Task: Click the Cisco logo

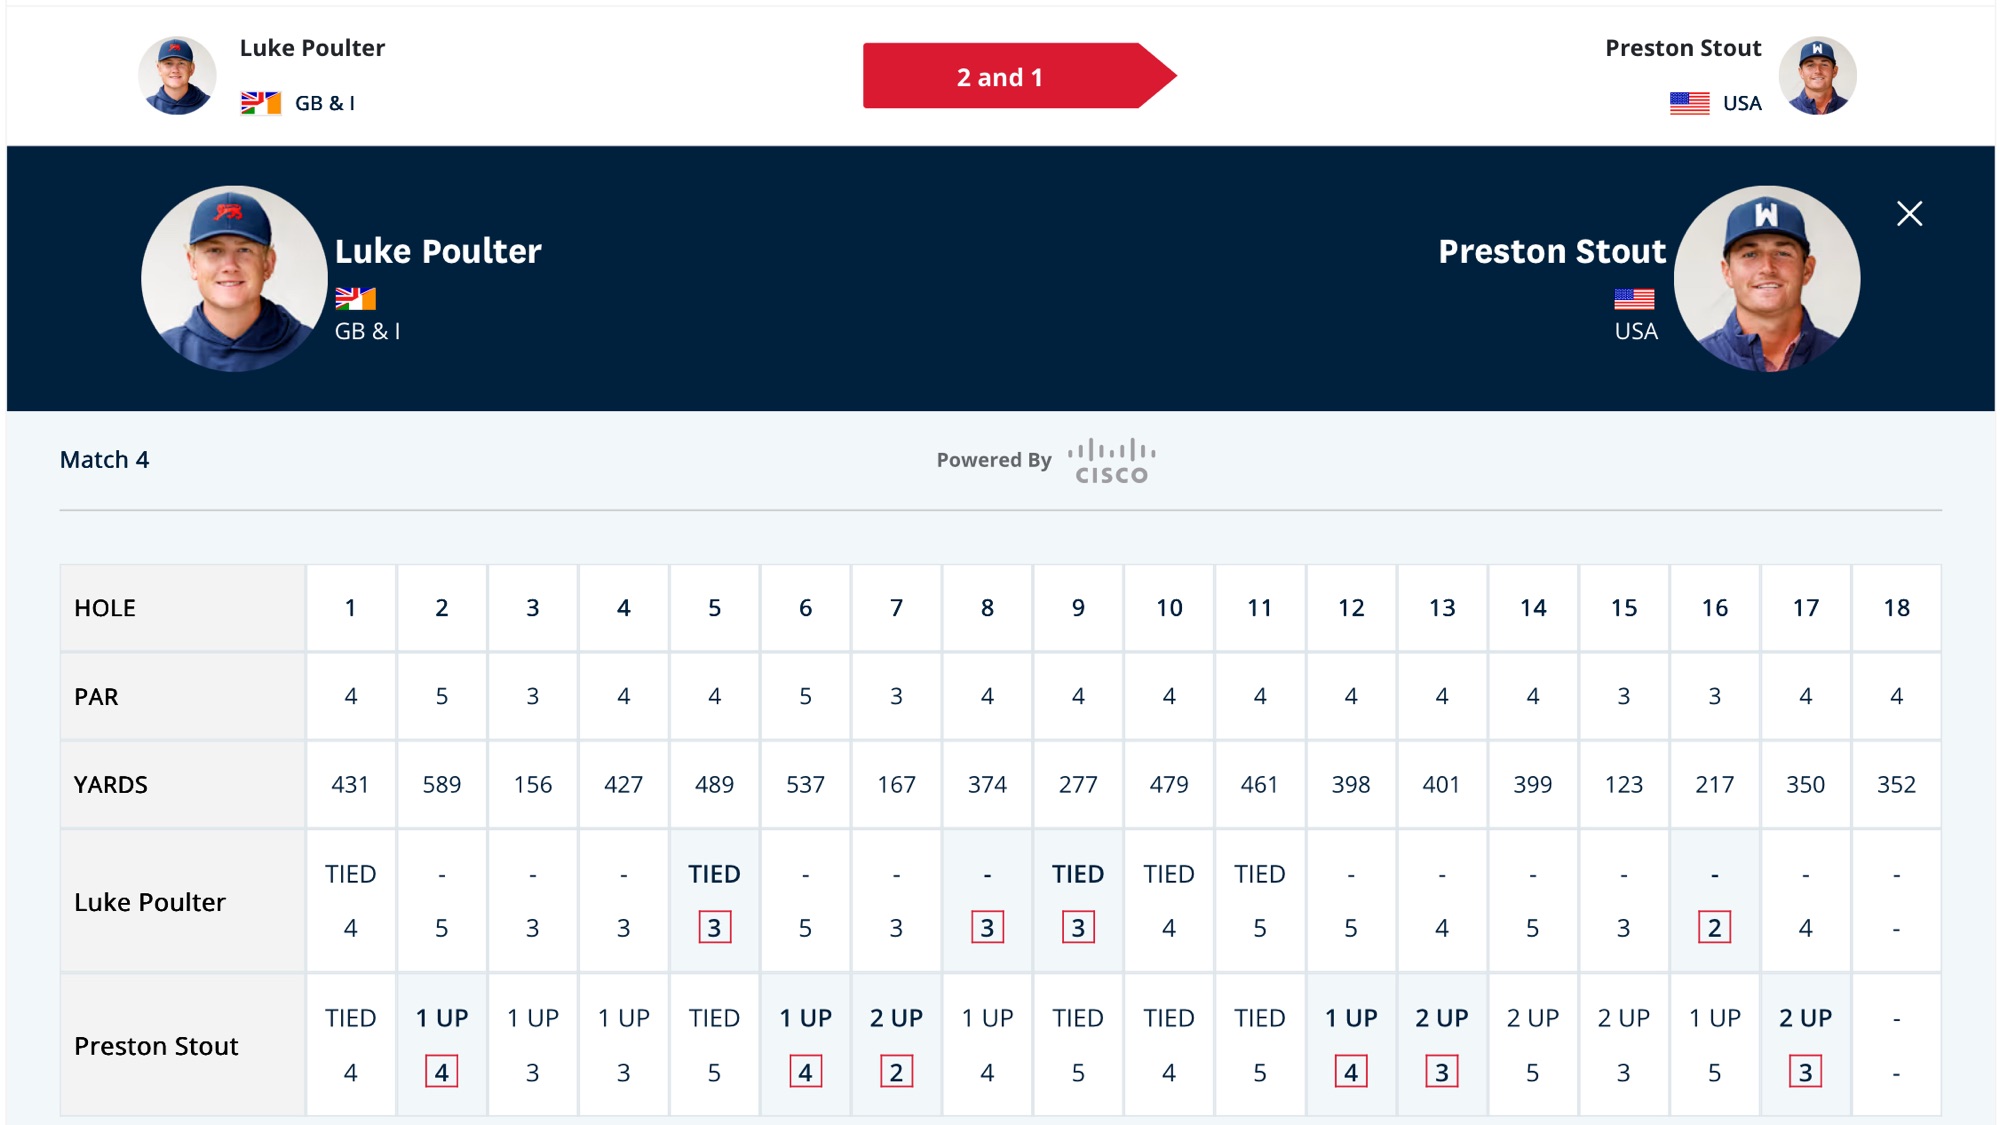Action: pos(1111,461)
